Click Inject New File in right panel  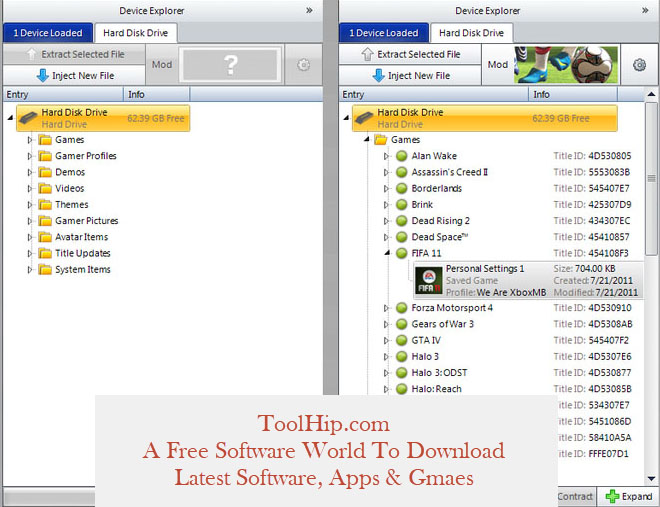pyautogui.click(x=410, y=76)
